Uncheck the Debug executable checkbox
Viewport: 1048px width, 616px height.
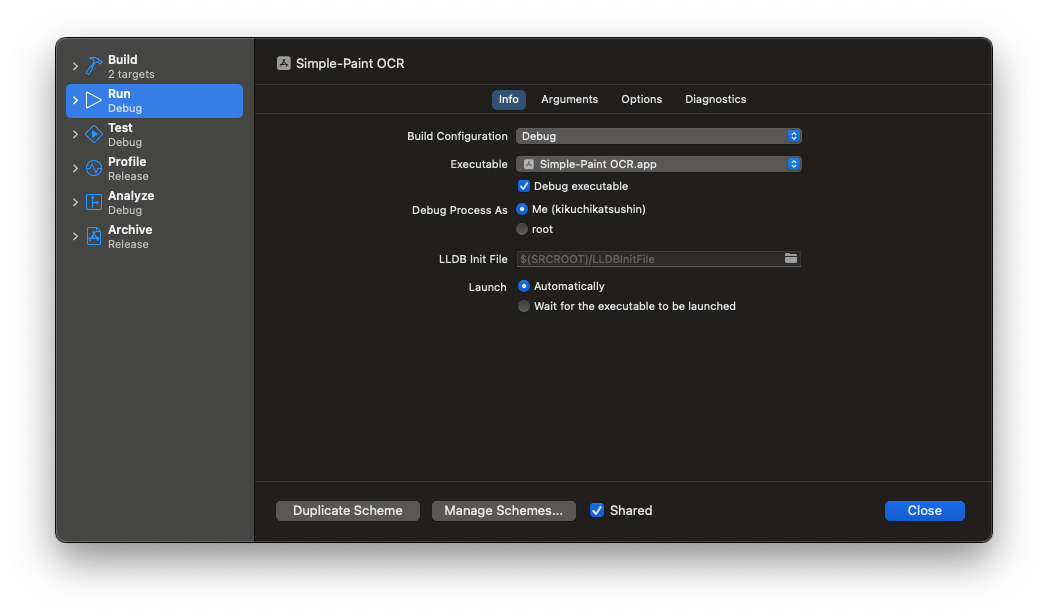tap(524, 186)
